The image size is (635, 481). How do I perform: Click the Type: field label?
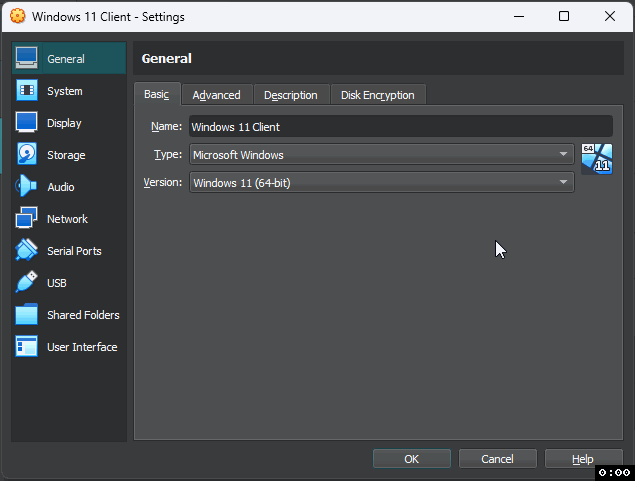pos(168,154)
